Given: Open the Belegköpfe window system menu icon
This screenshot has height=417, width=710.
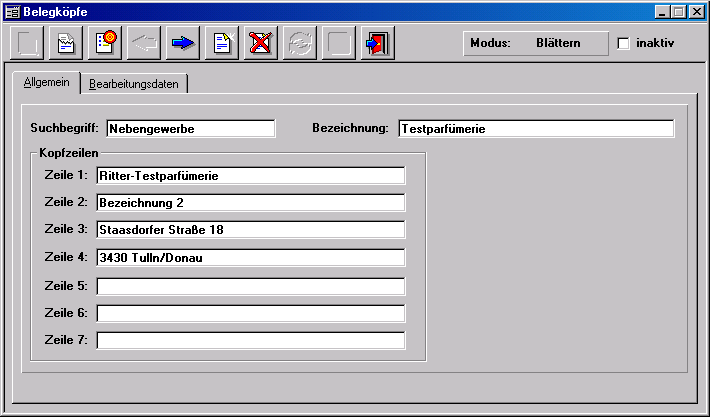Looking at the screenshot, I should (x=12, y=12).
